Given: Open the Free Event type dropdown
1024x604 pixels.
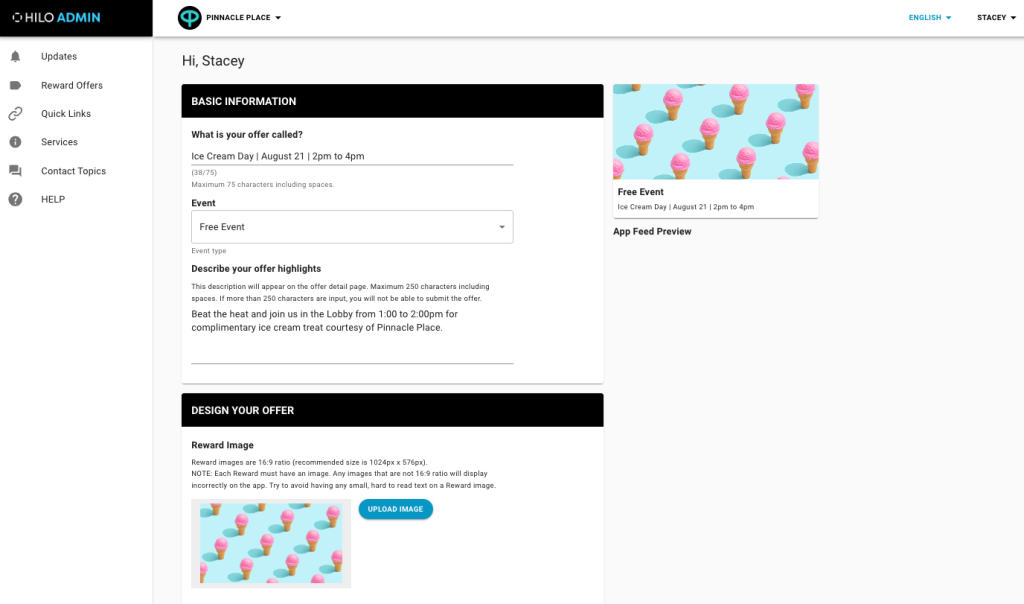Looking at the screenshot, I should (x=352, y=227).
